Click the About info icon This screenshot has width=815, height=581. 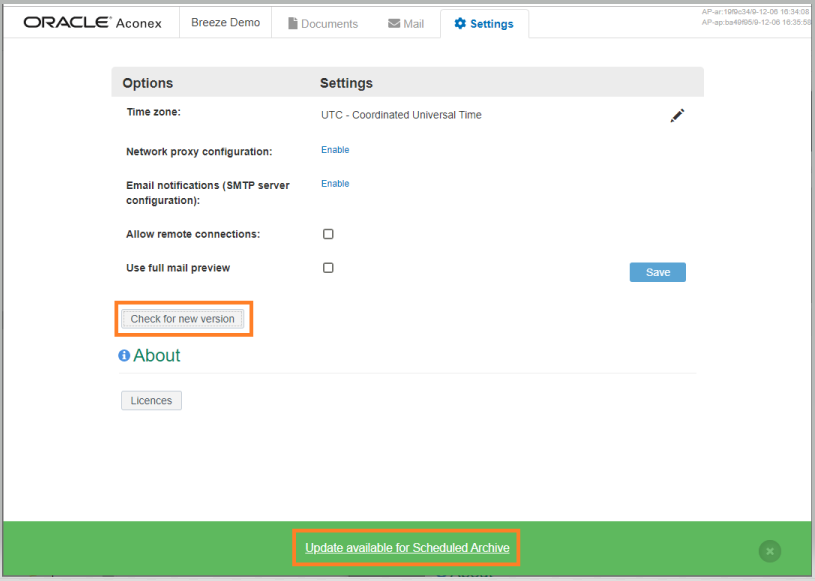[x=124, y=355]
